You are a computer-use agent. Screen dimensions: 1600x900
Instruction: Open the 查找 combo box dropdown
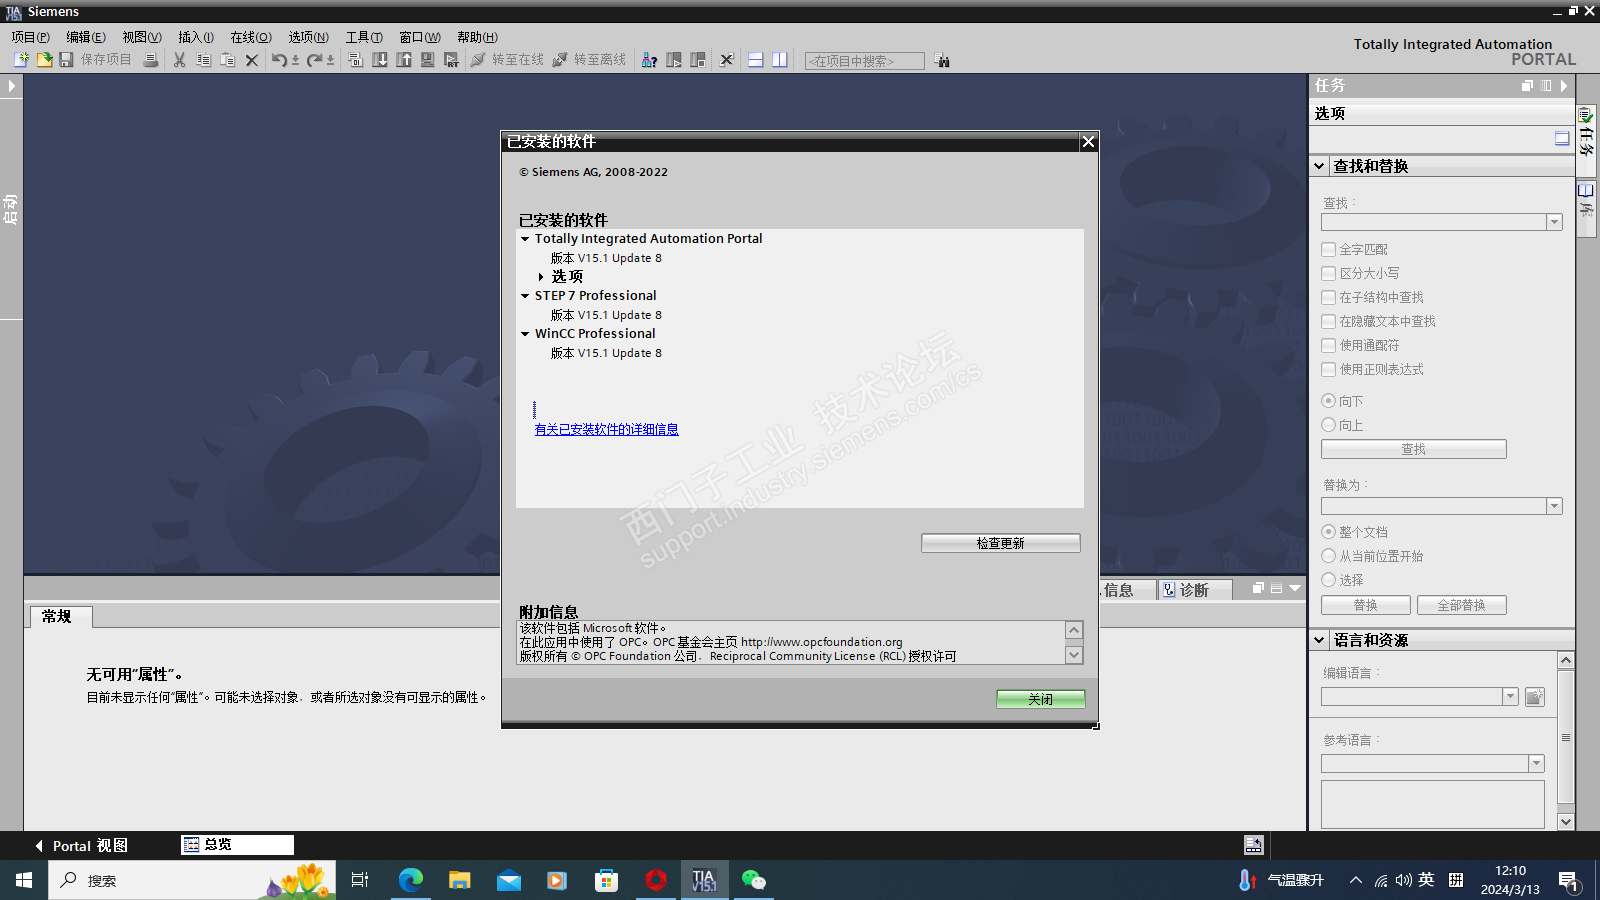coord(1554,222)
